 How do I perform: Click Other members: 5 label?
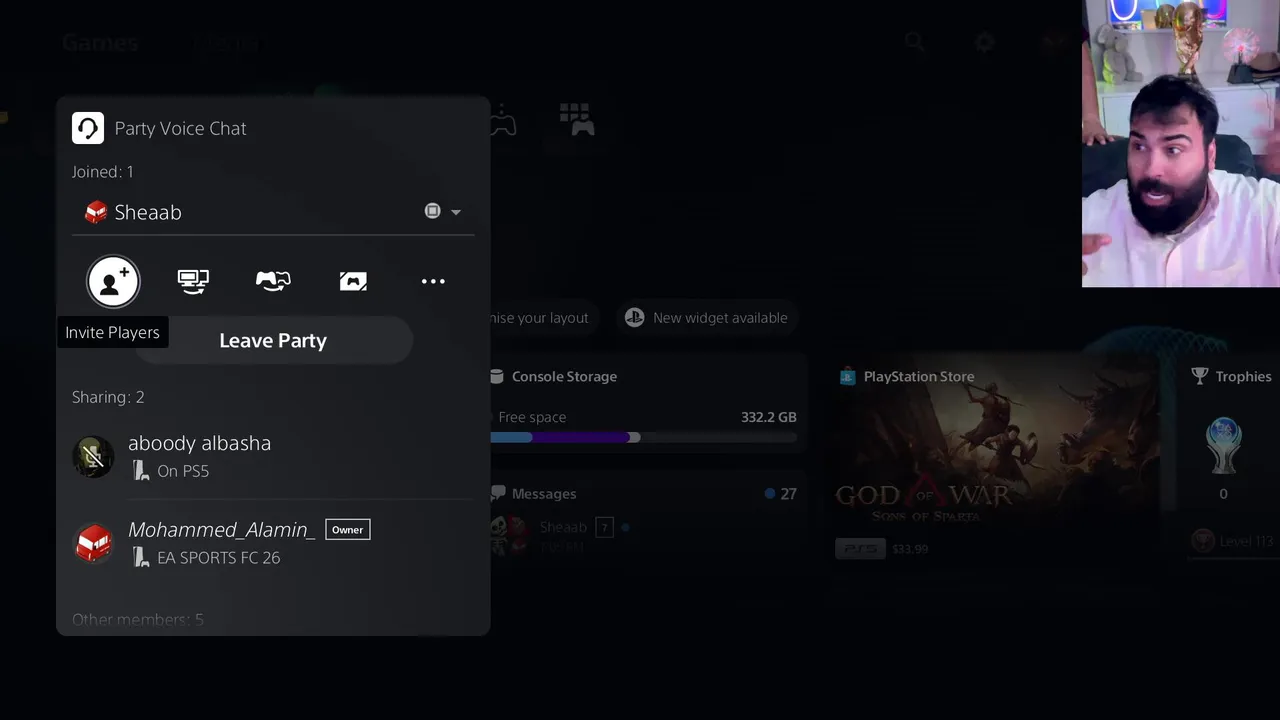[x=138, y=620]
